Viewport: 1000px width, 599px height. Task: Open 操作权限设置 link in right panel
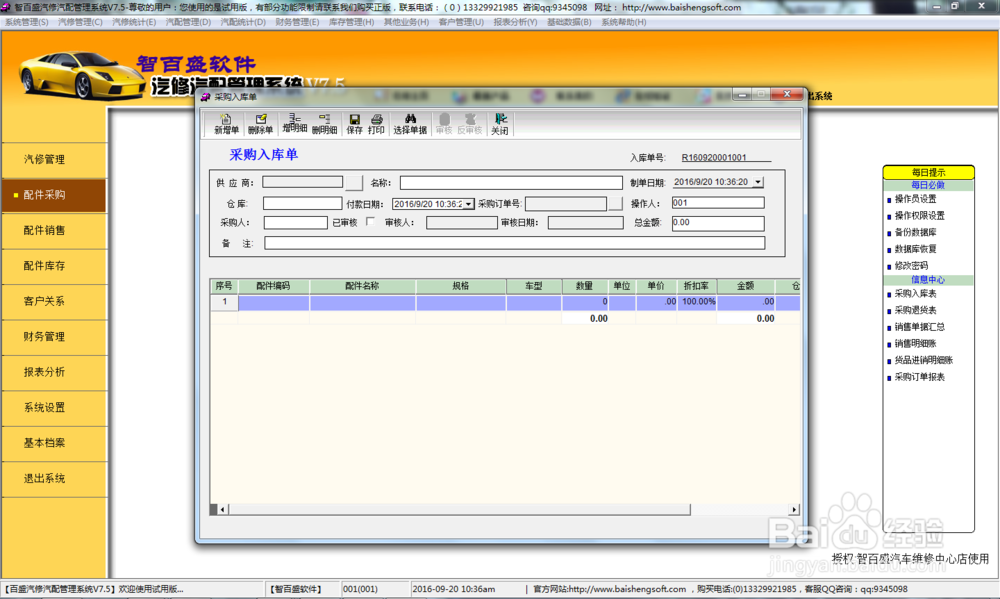click(x=920, y=216)
